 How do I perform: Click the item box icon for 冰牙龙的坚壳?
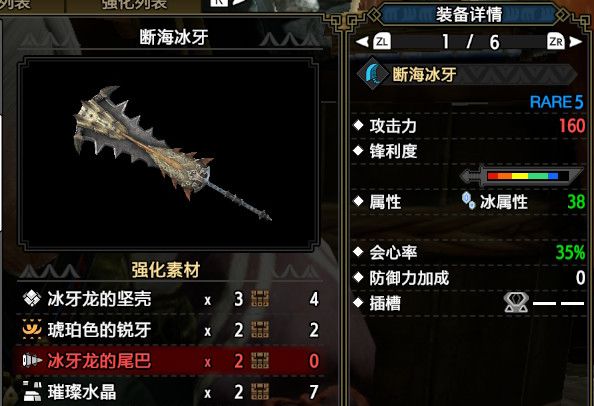[260, 299]
